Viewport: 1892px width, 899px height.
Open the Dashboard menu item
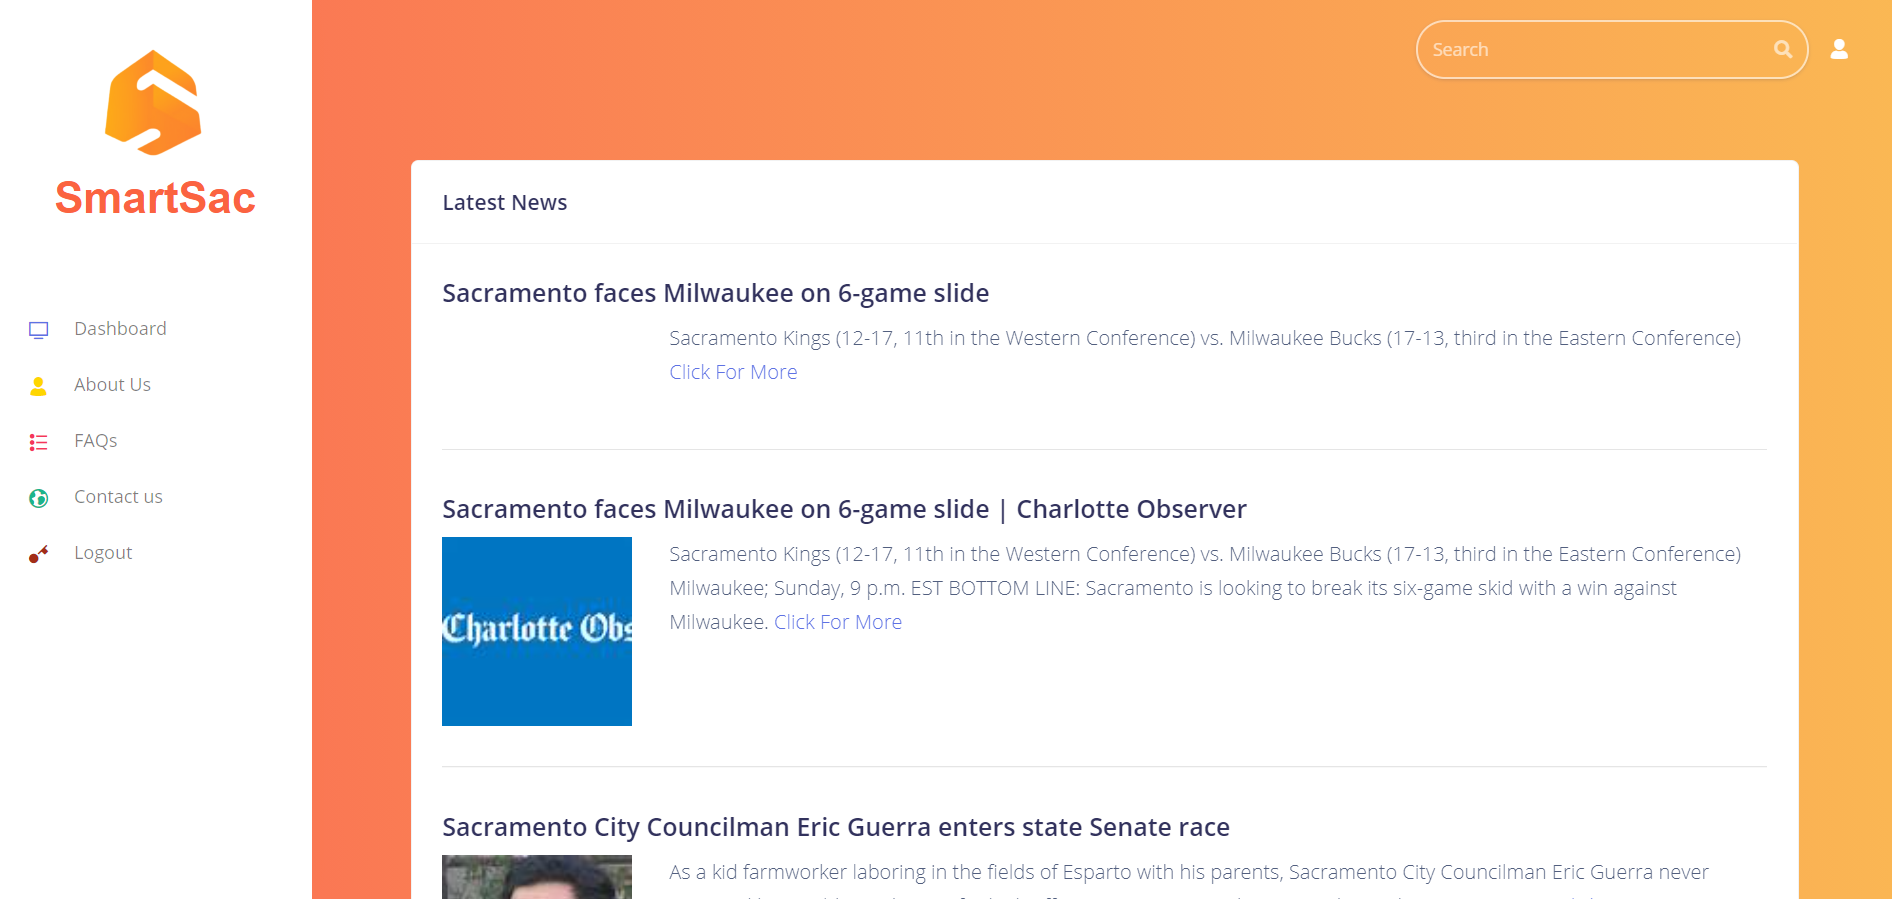pos(120,329)
